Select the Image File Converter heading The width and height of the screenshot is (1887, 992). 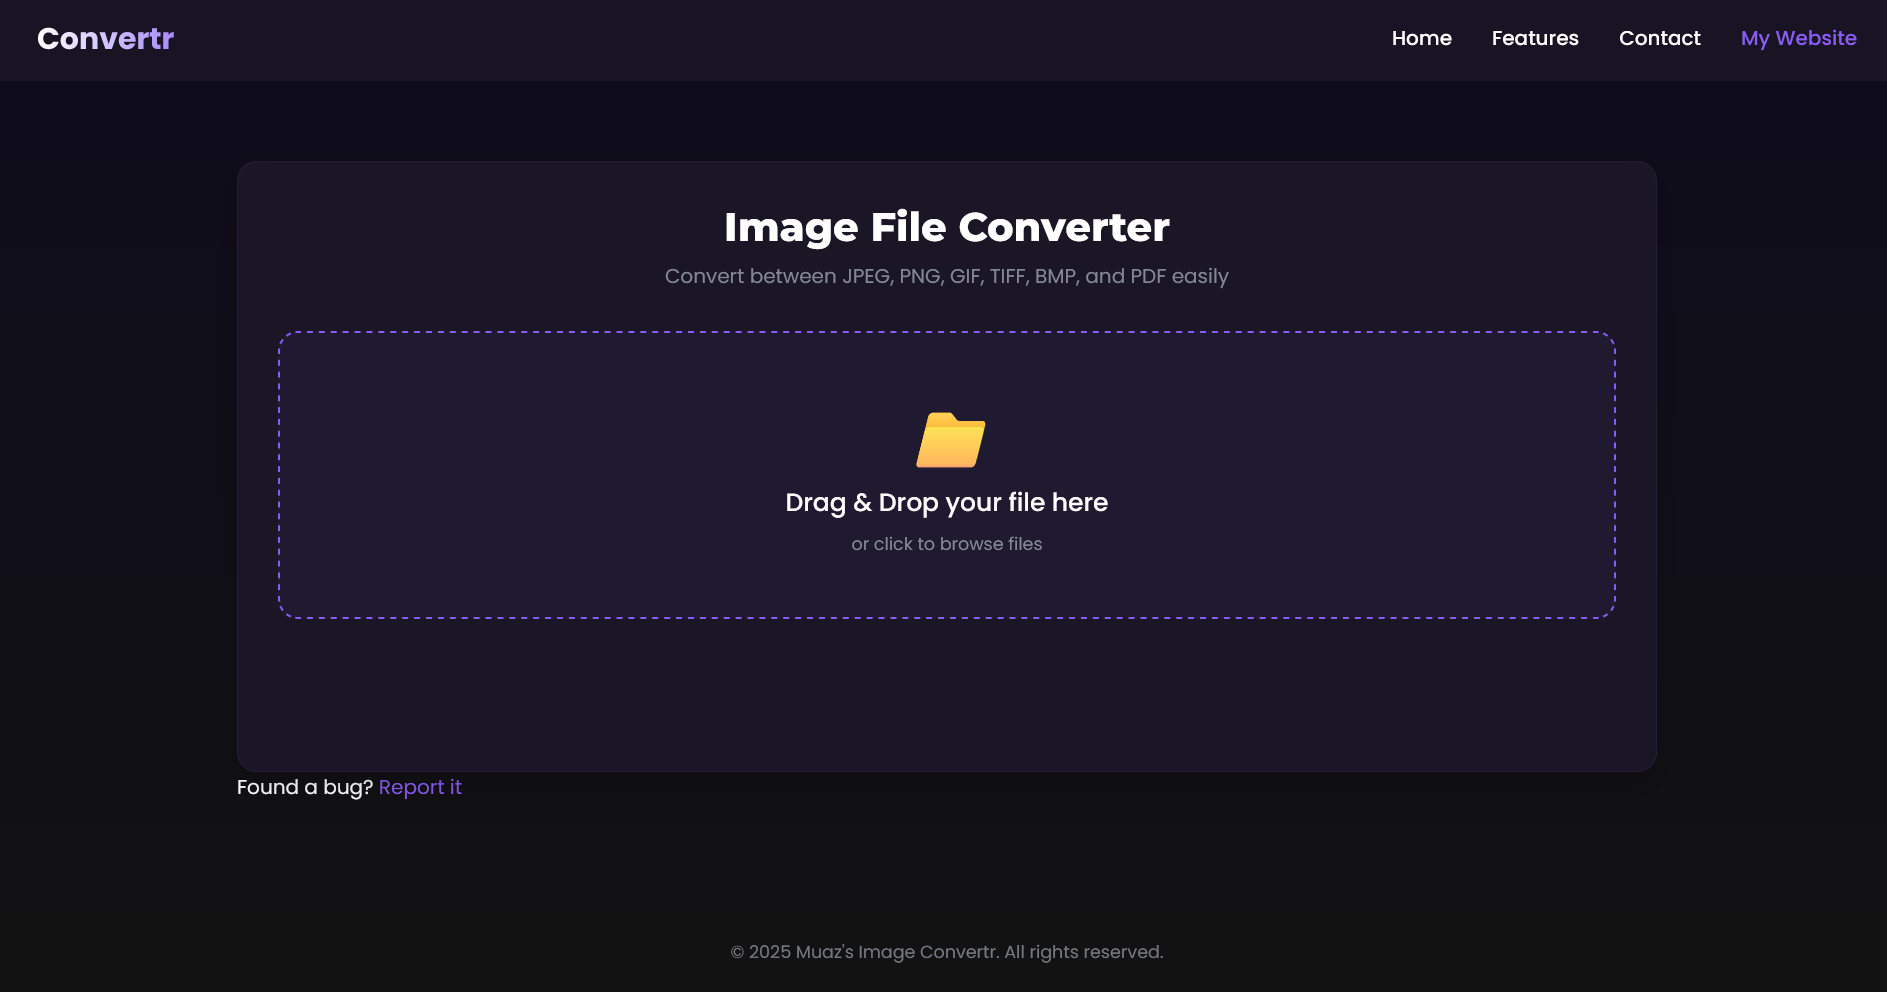(x=946, y=228)
